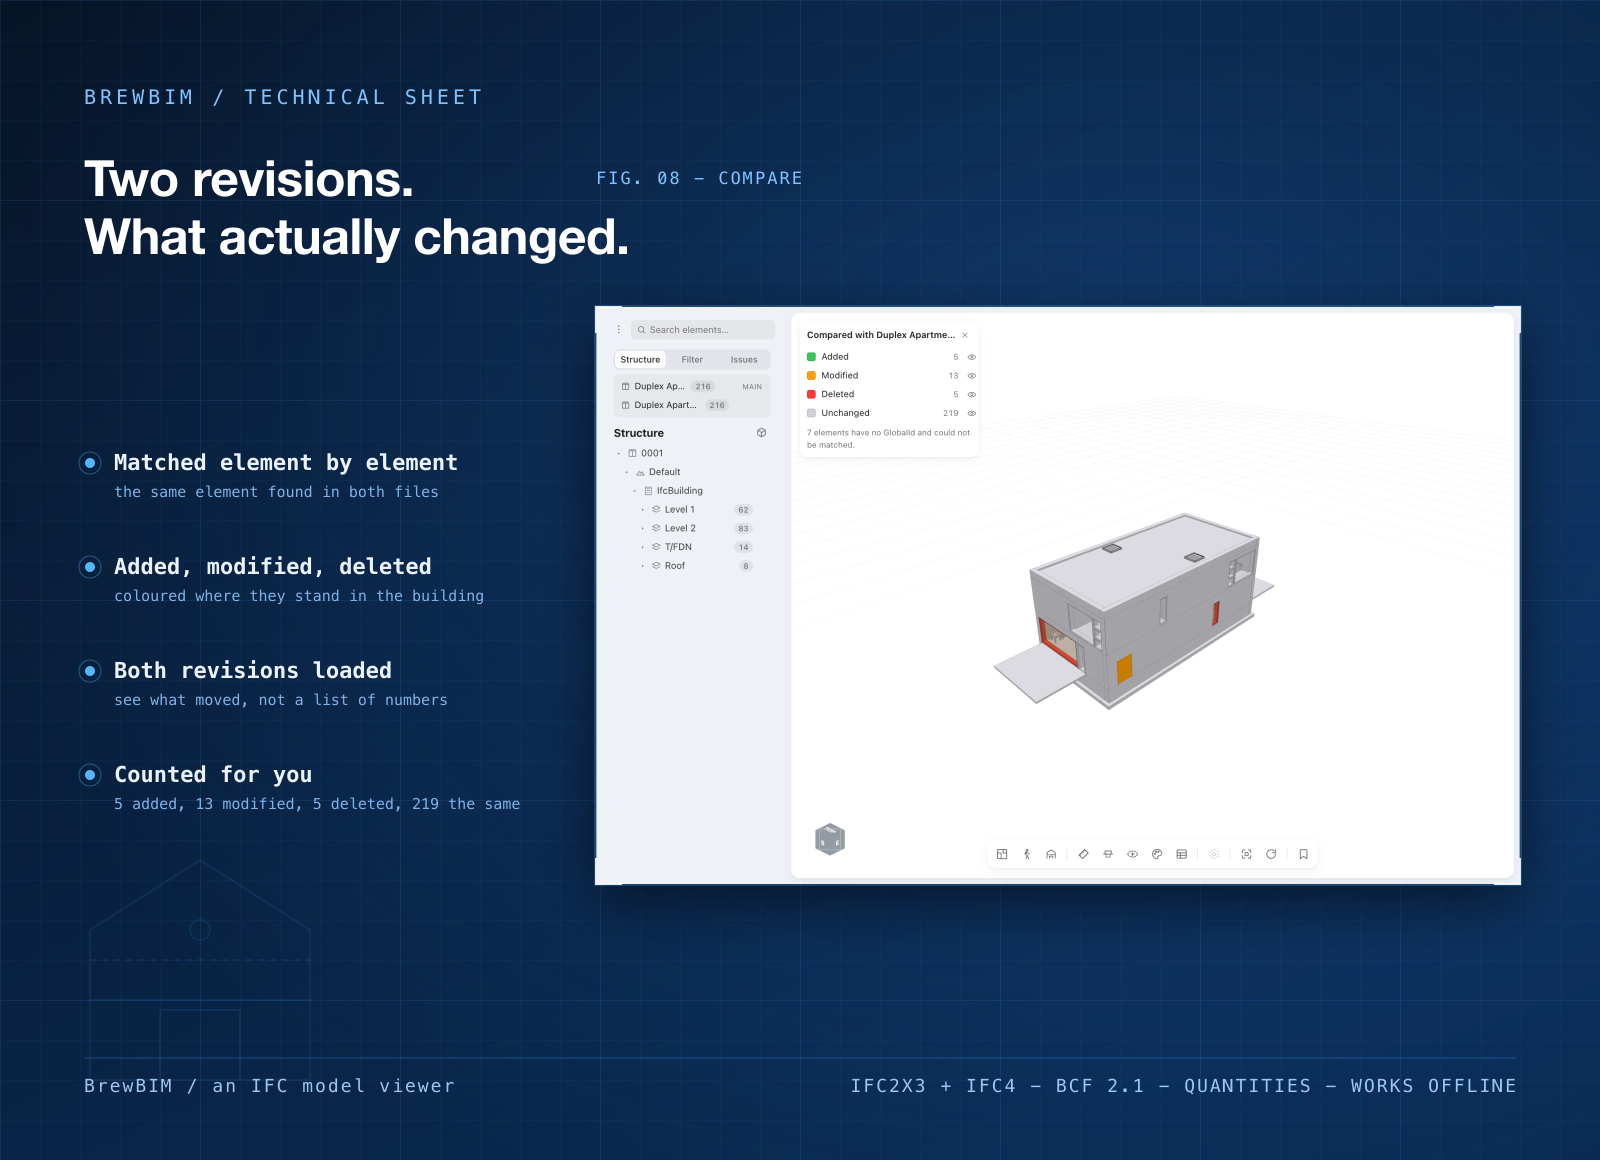Select the second Duplex Apart... model row

coord(692,405)
